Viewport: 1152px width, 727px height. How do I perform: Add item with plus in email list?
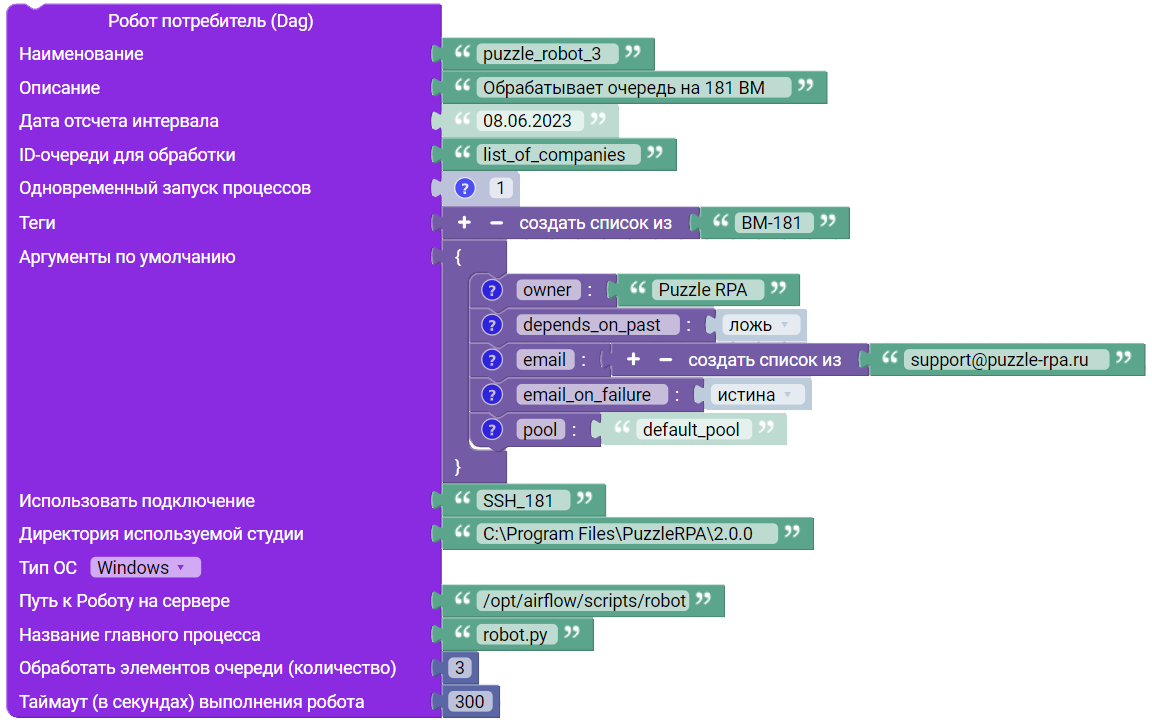[x=633, y=360]
